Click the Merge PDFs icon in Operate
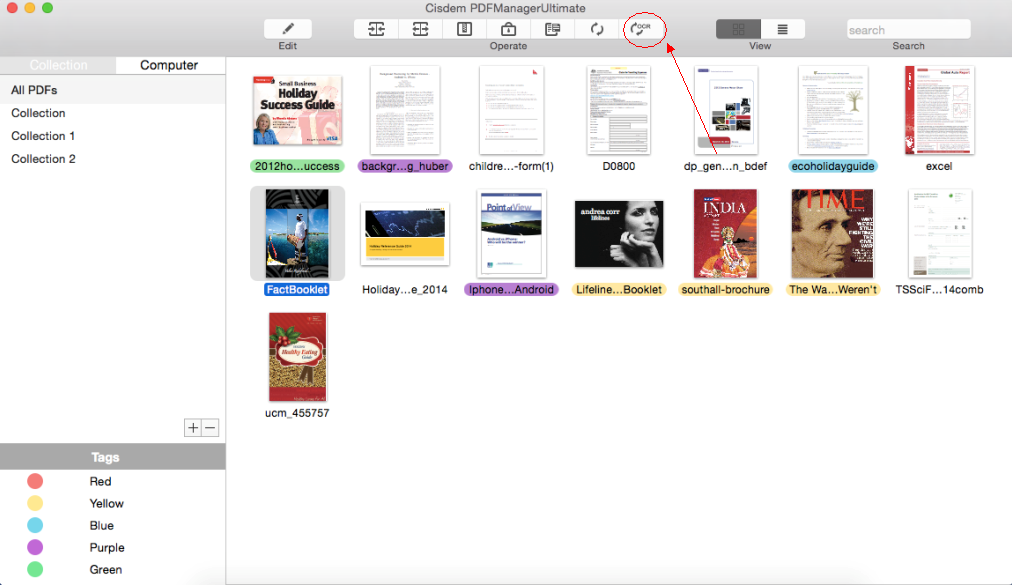 pos(376,29)
